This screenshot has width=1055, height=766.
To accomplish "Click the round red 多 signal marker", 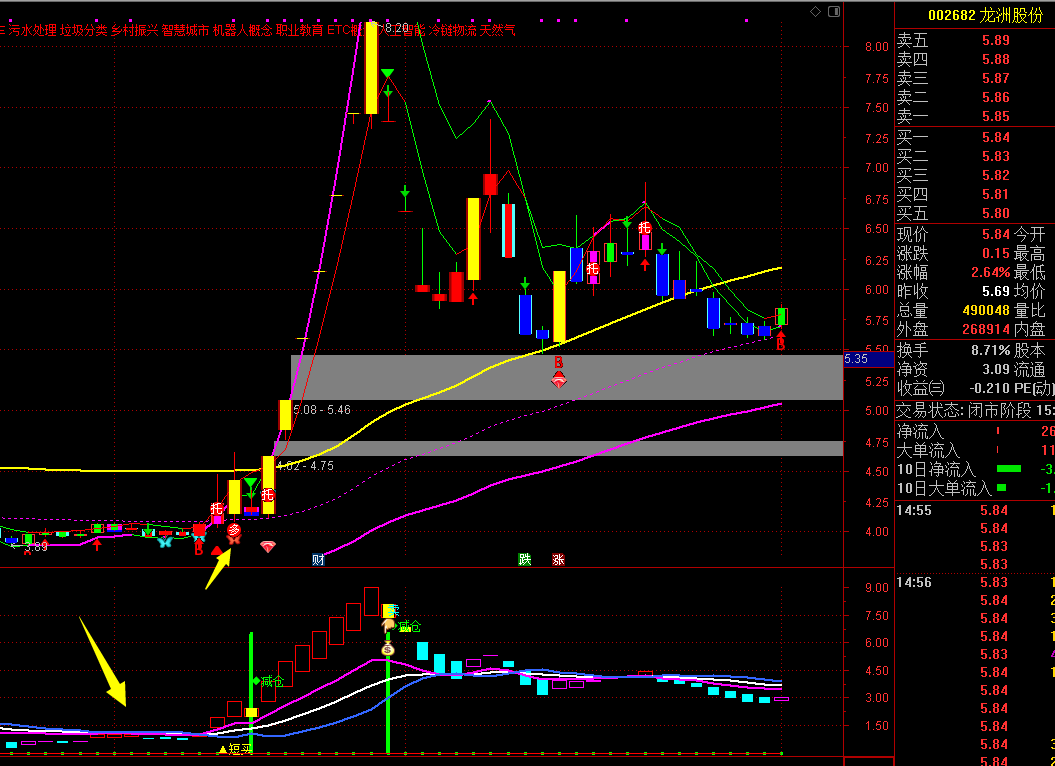I will coord(233,529).
